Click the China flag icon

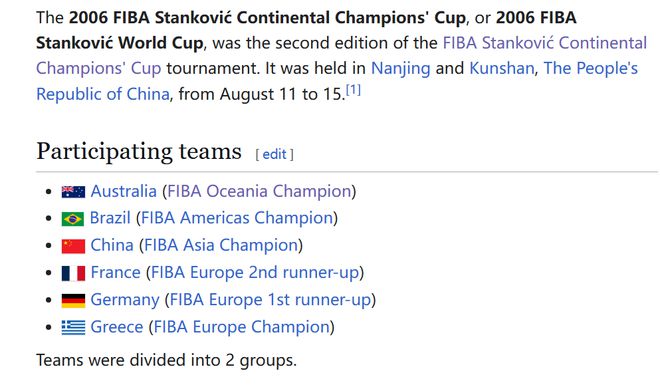coord(73,246)
